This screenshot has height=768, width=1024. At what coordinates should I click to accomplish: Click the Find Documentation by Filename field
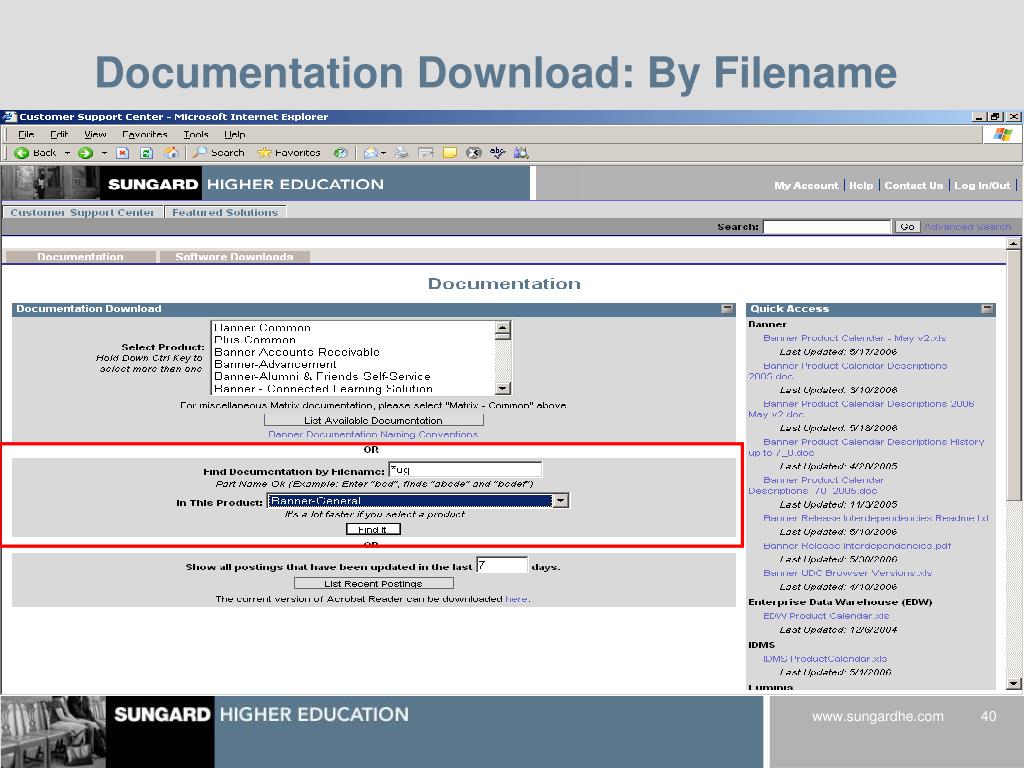[465, 470]
